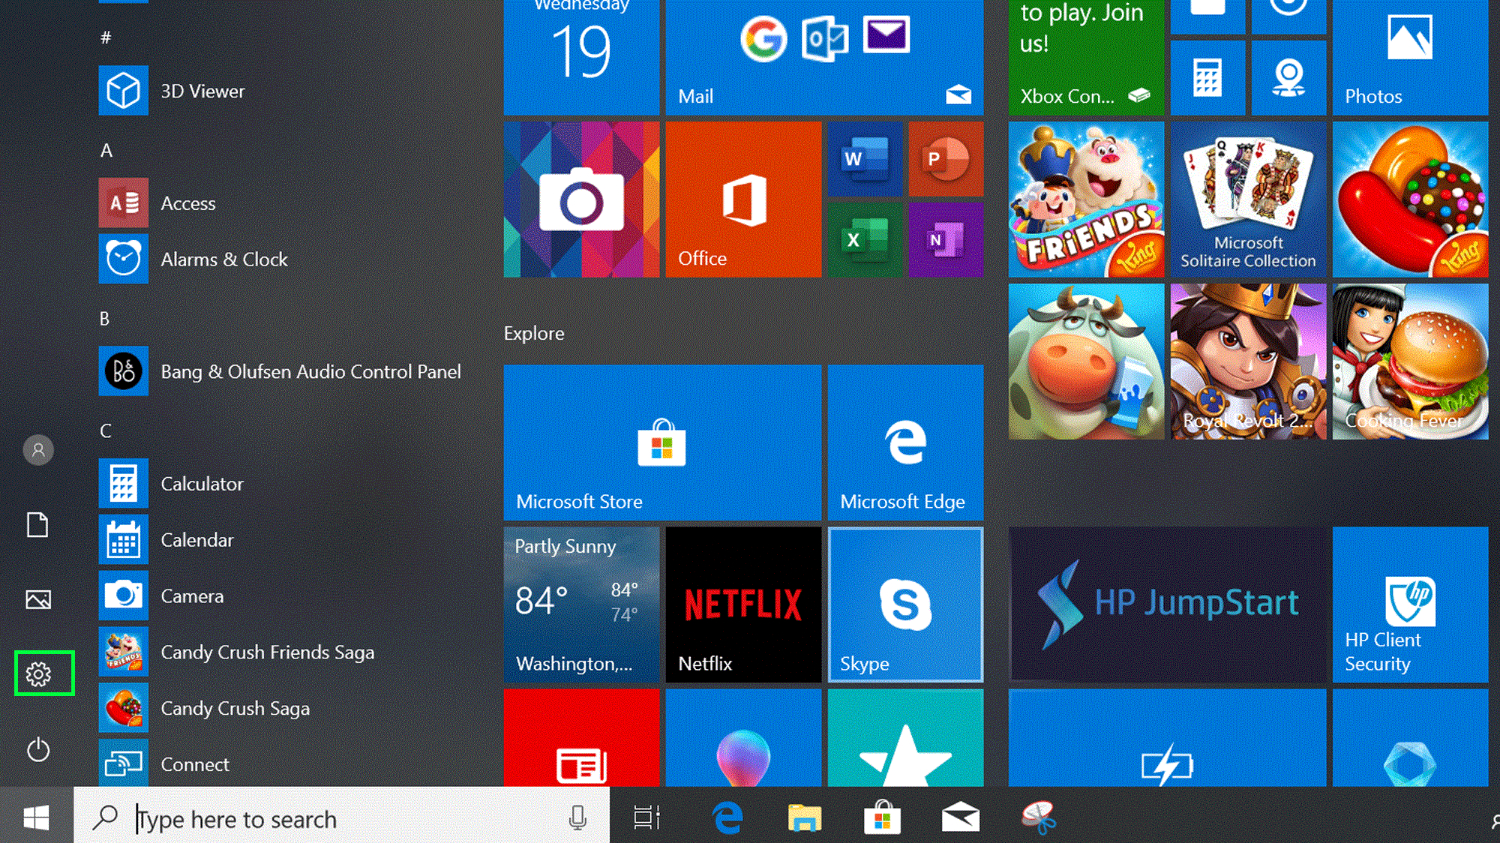This screenshot has width=1500, height=843.
Task: Open the Photos tile
Action: (1410, 57)
